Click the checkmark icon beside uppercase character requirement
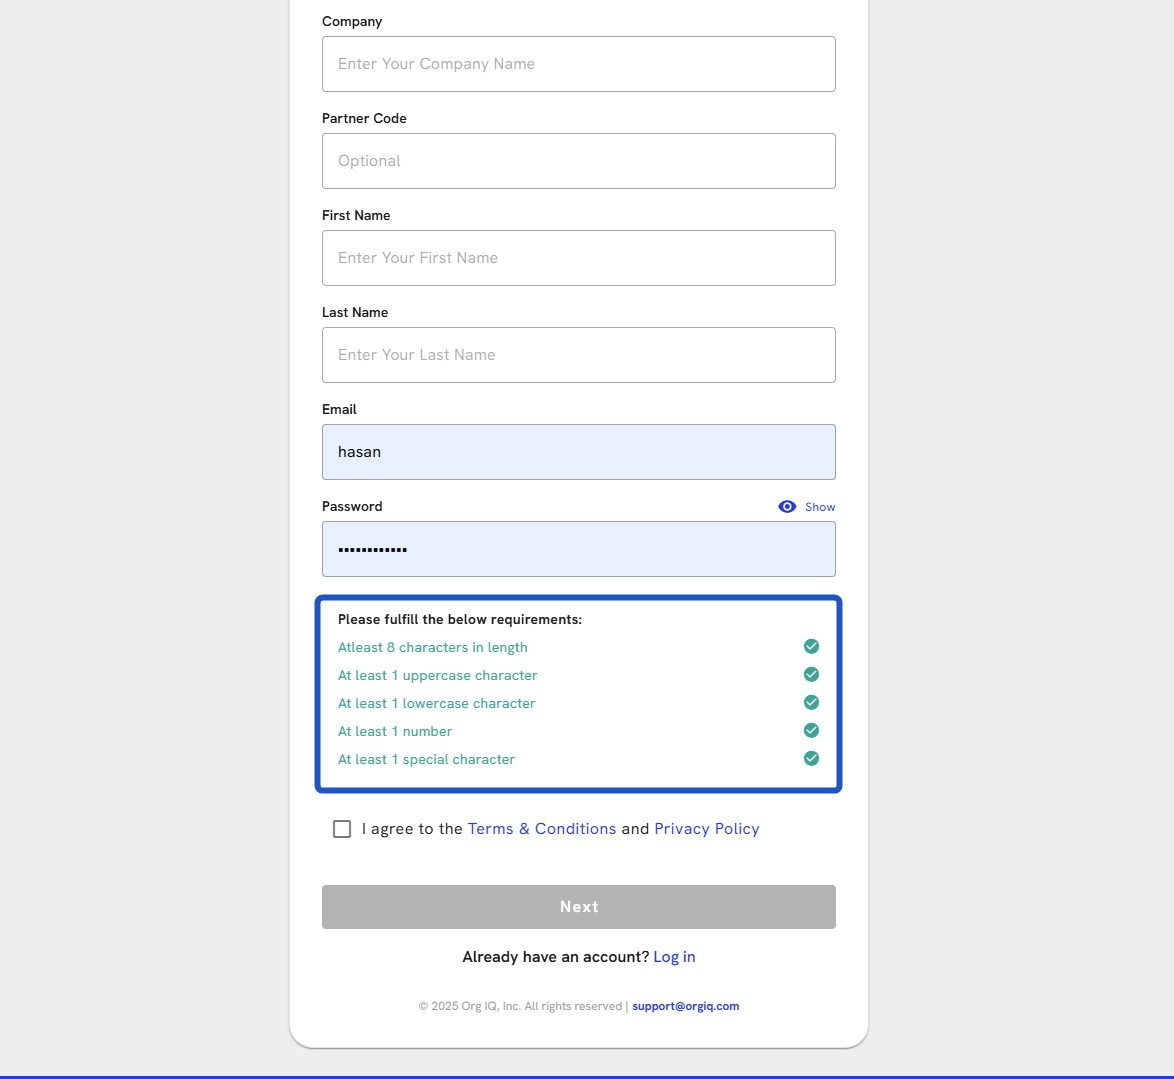 click(811, 675)
